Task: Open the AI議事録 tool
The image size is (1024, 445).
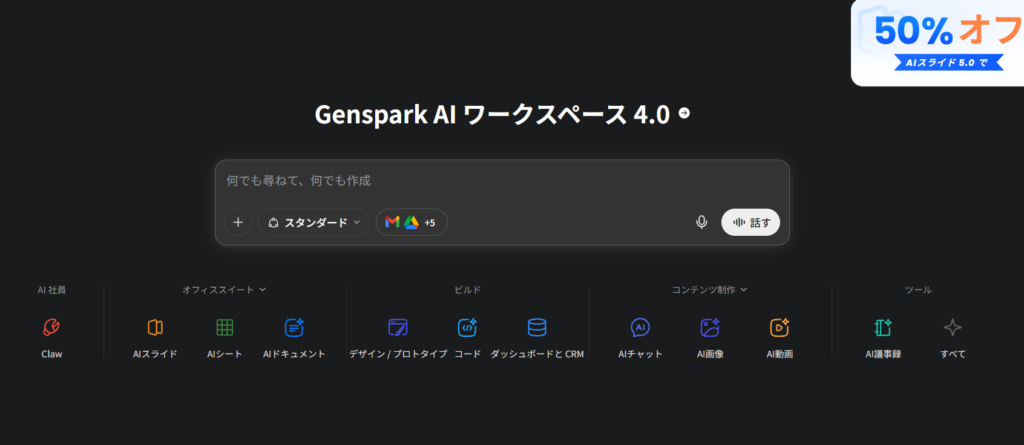Action: [x=883, y=338]
